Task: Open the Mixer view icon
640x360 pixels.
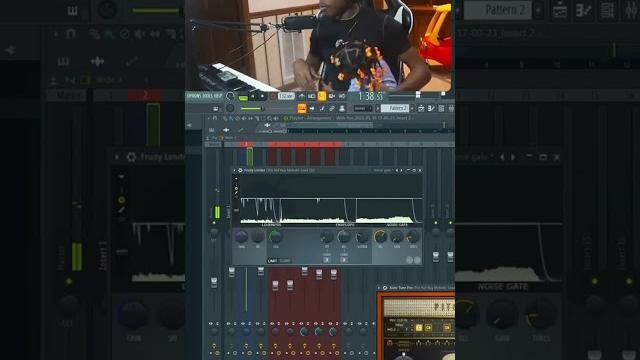Action: 451,109
